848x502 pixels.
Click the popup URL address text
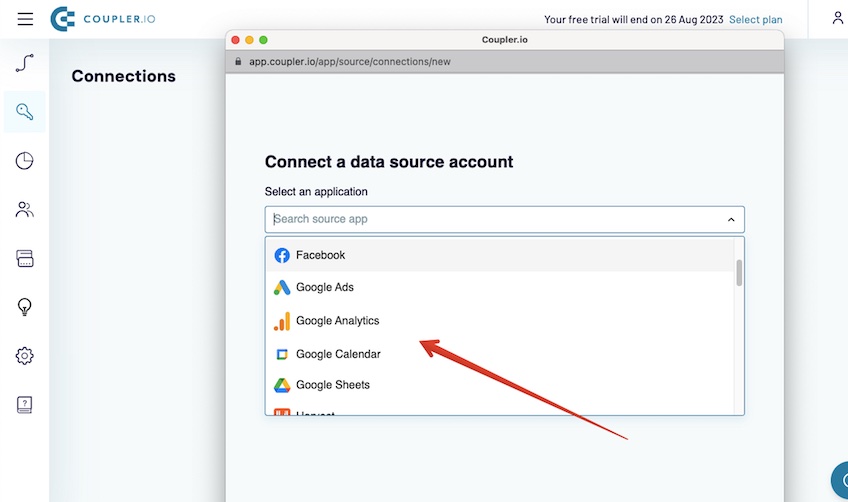click(349, 62)
